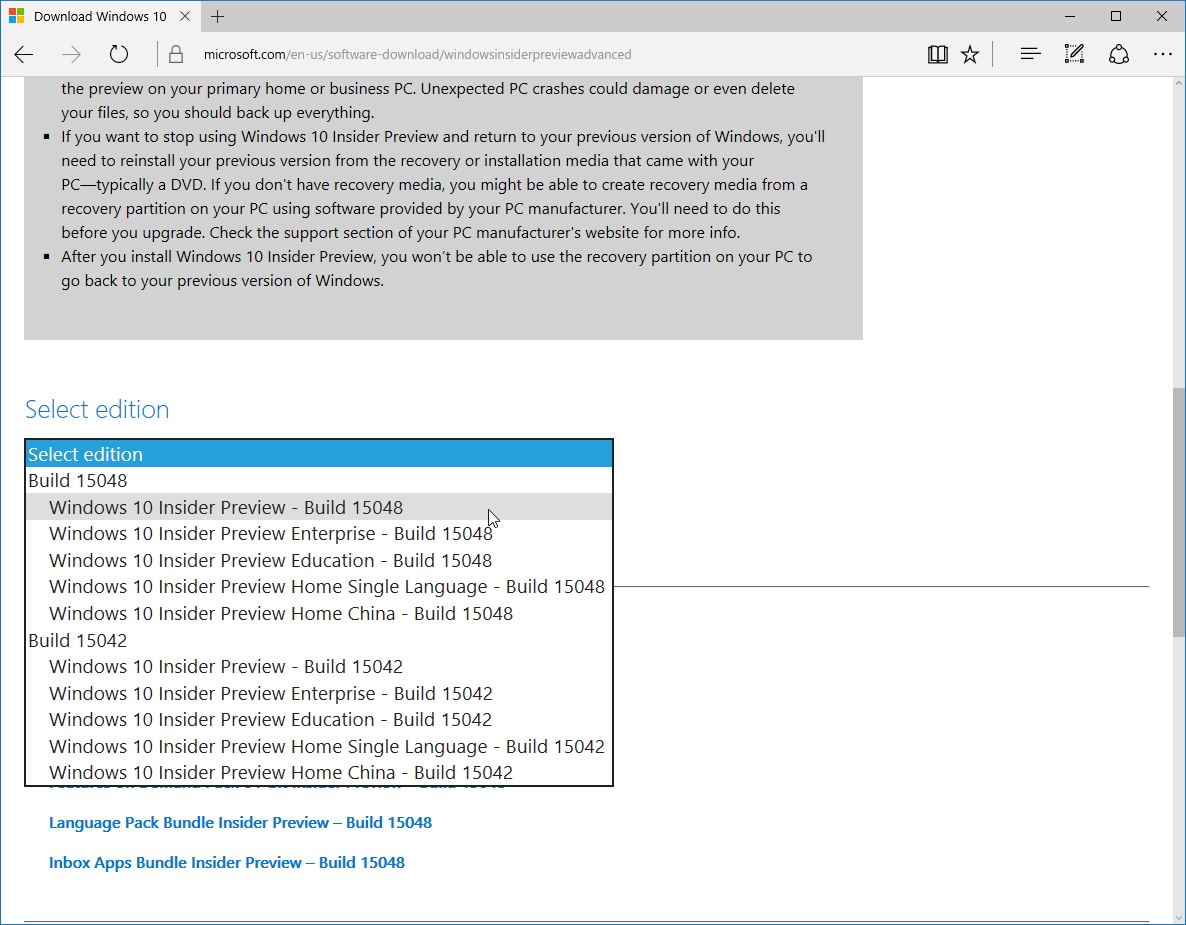Open a new browser tab

pos(217,16)
